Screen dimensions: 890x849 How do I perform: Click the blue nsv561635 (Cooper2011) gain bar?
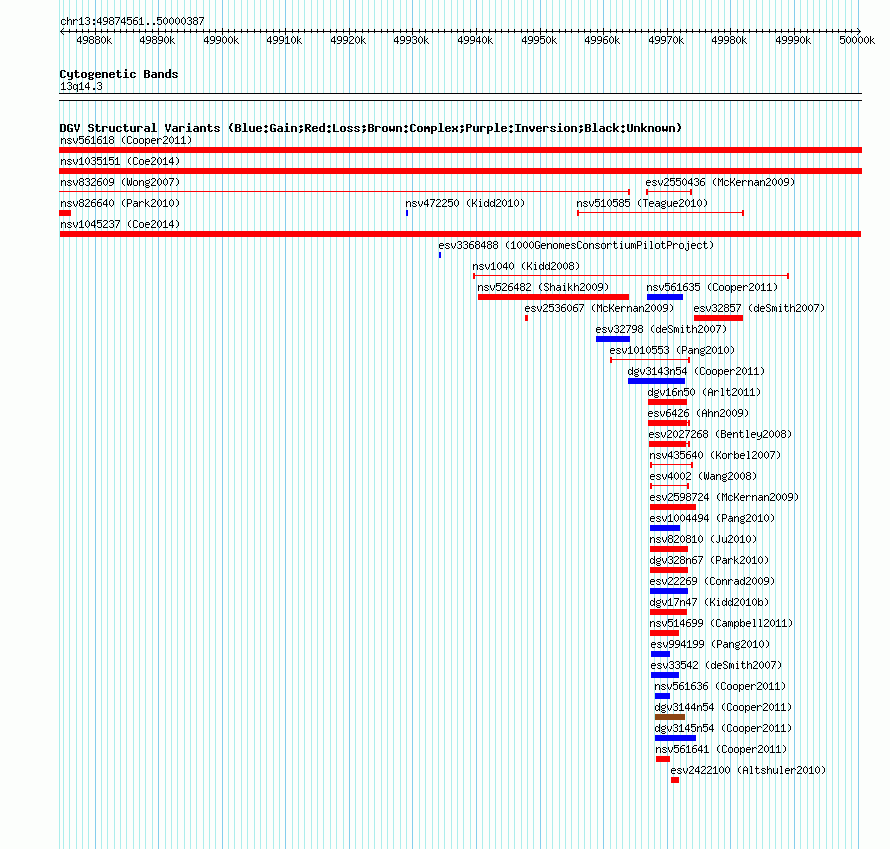click(665, 297)
